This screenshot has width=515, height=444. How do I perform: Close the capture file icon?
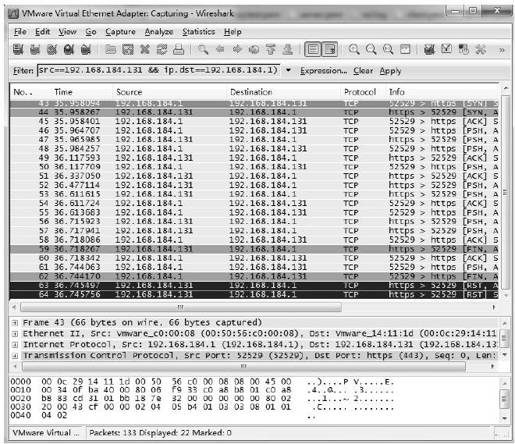coord(145,50)
